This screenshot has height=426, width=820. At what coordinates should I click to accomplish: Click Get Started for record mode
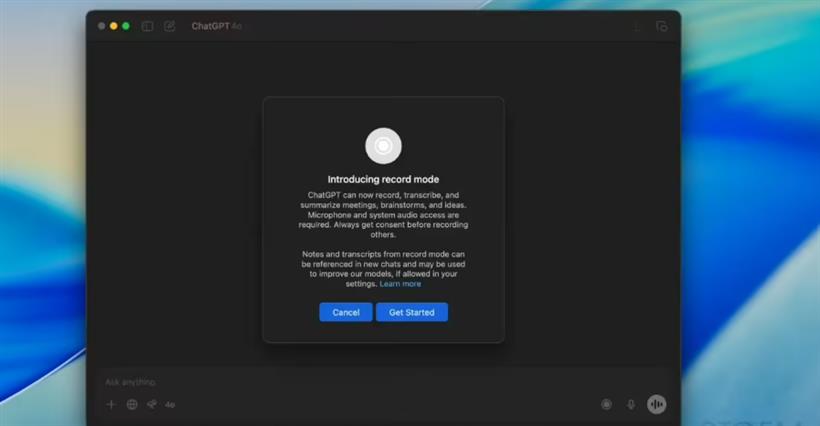[412, 312]
